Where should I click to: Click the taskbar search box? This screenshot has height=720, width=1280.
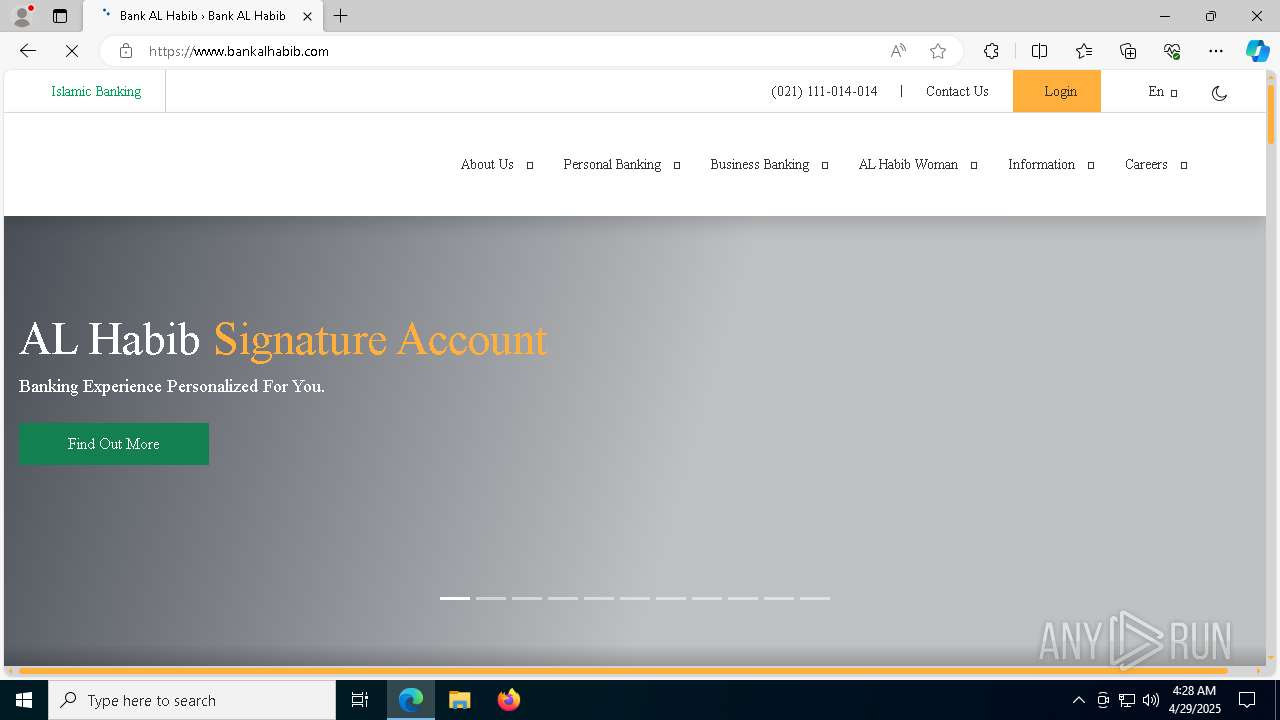(192, 700)
